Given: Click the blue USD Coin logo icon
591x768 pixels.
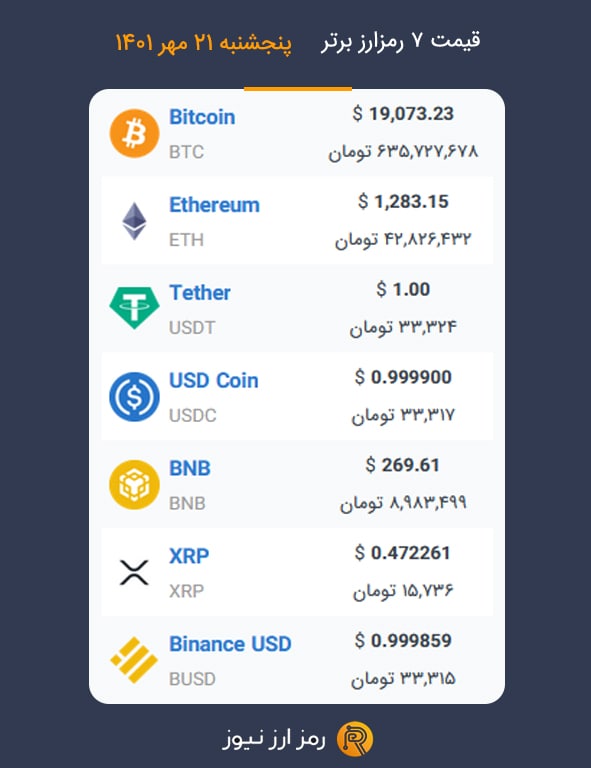Looking at the screenshot, I should pos(134,397).
